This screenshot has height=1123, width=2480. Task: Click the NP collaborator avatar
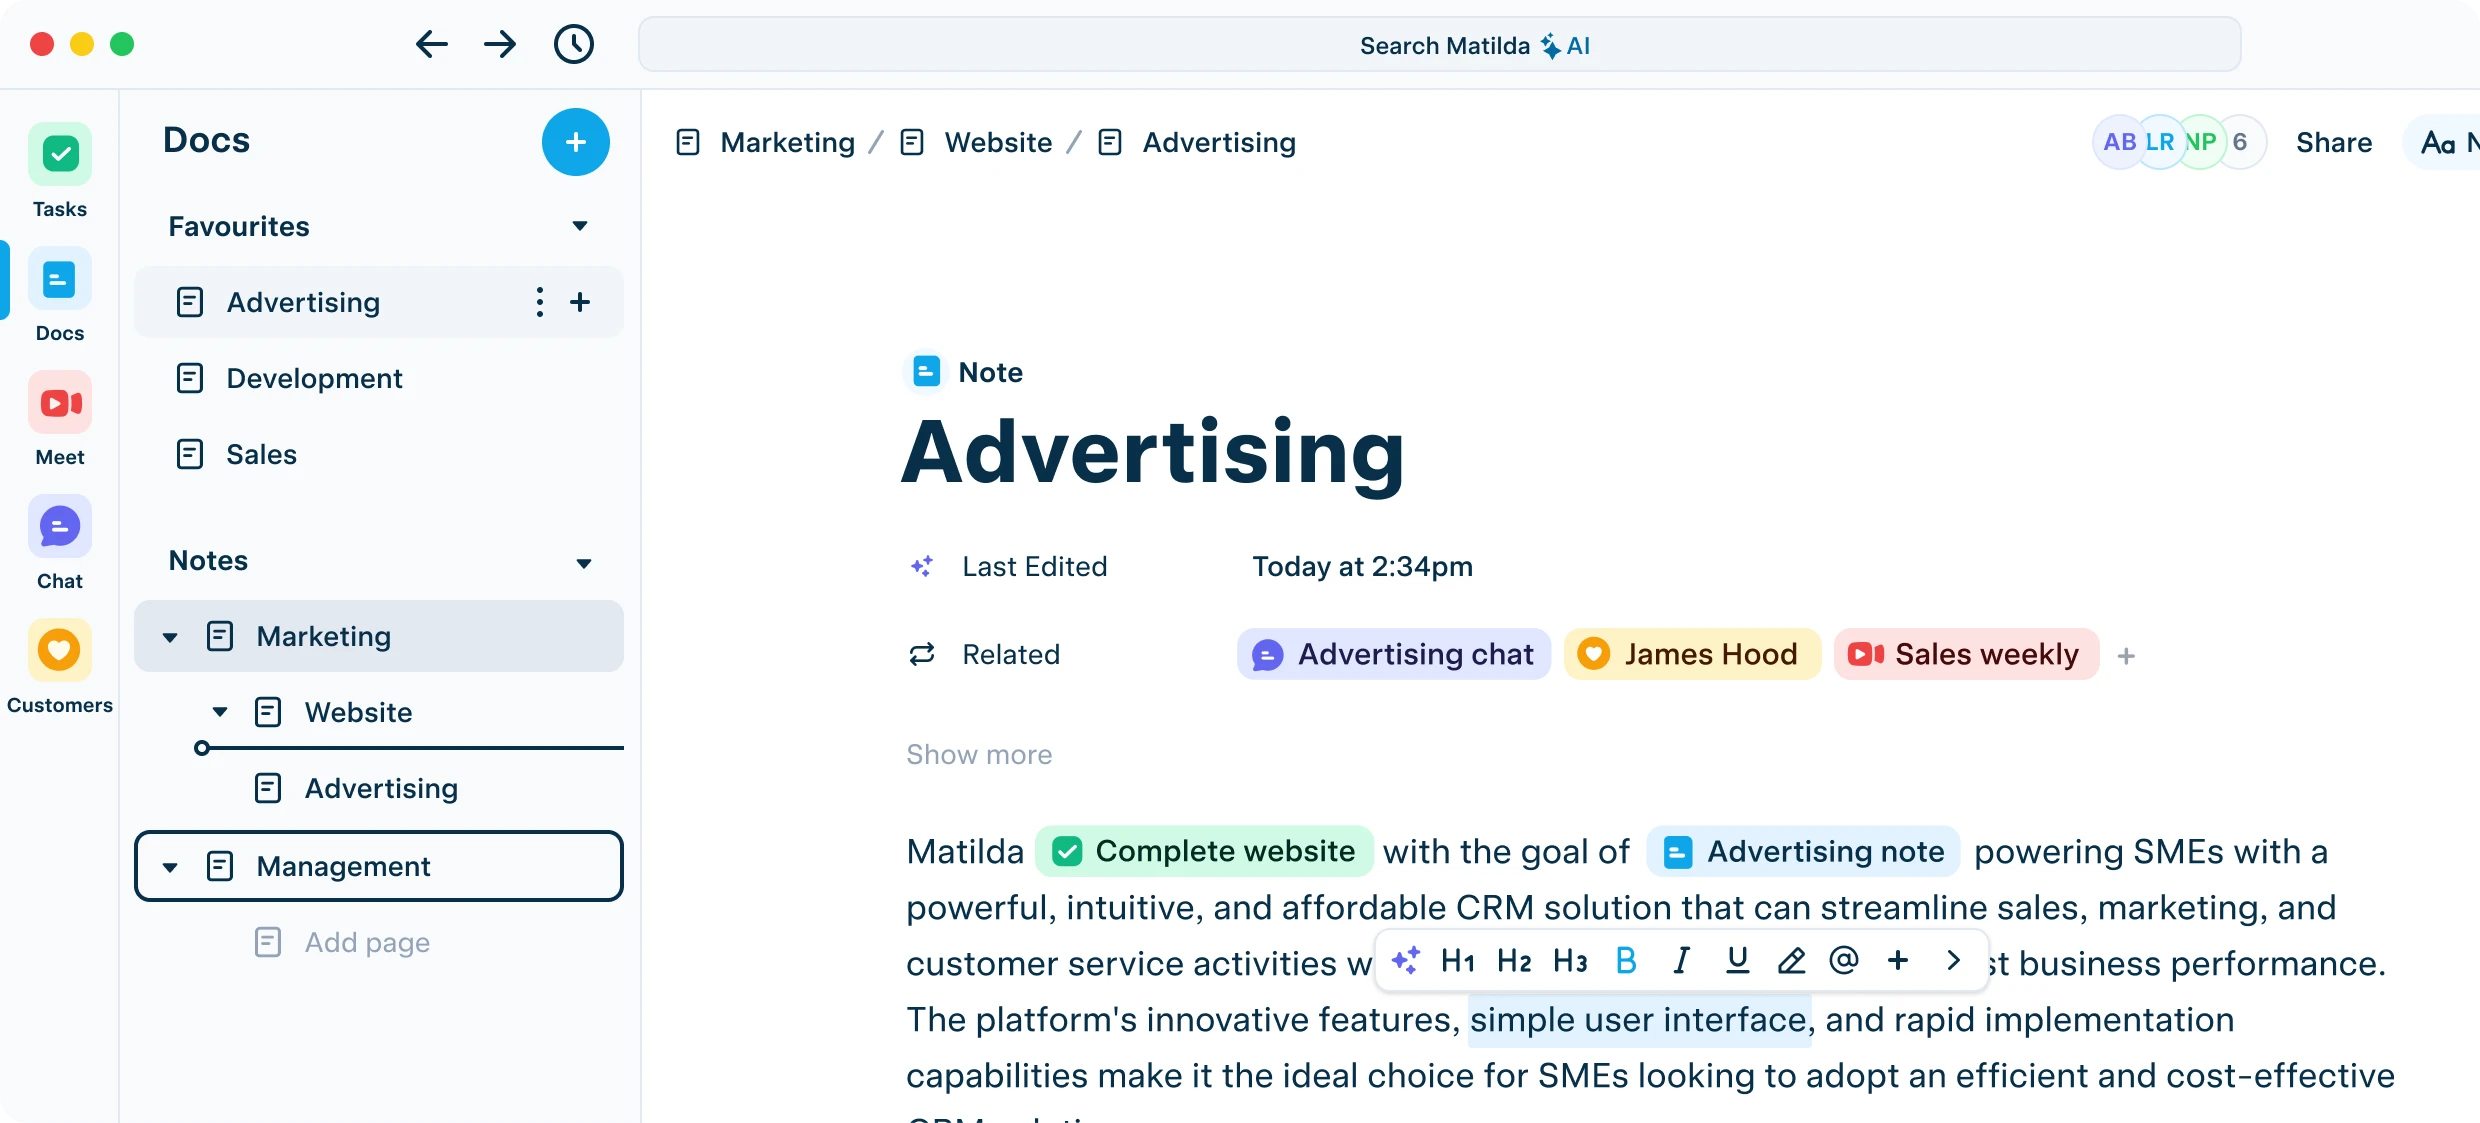tap(2200, 142)
